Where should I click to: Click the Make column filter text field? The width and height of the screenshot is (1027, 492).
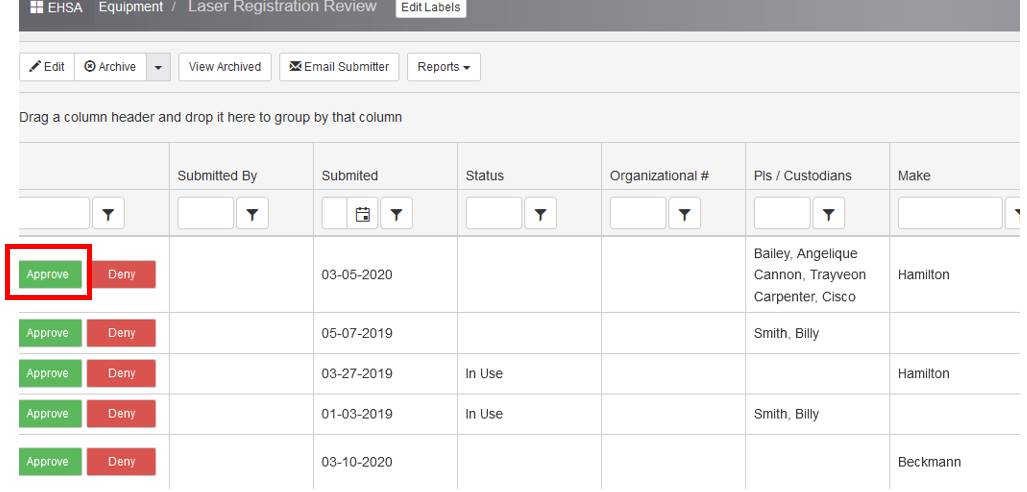point(949,213)
